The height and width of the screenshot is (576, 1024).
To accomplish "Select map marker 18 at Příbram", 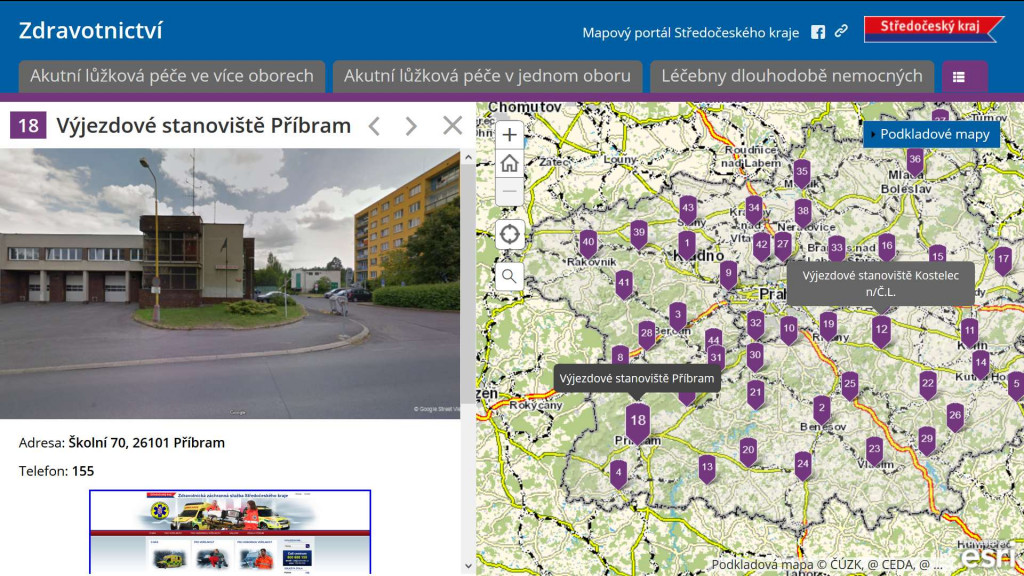I will coord(637,423).
